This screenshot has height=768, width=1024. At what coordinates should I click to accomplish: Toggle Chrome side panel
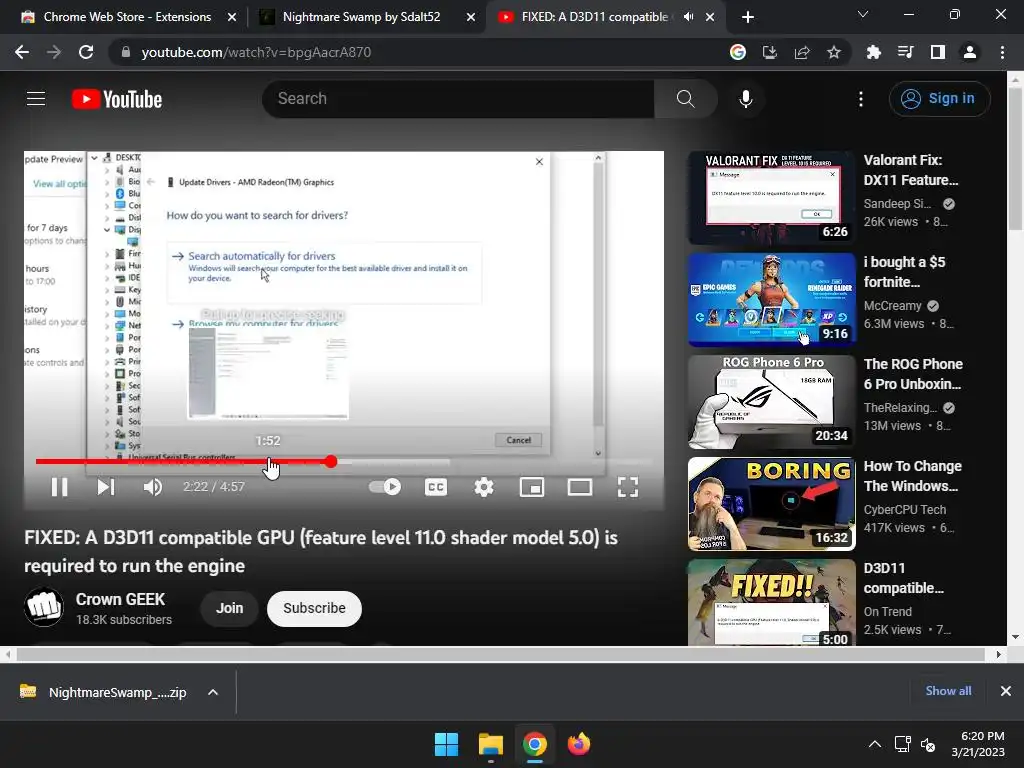tap(938, 52)
